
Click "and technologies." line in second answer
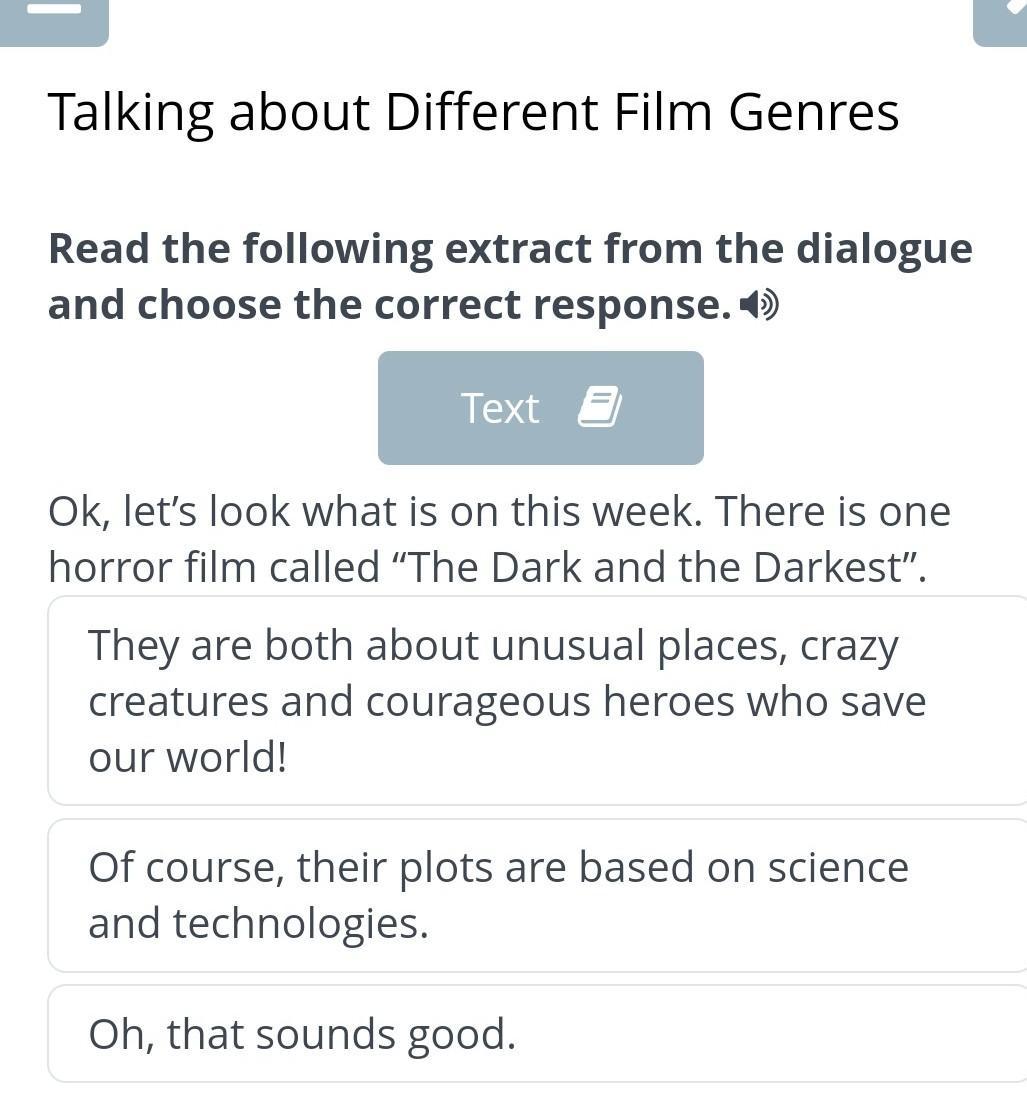[x=258, y=924]
